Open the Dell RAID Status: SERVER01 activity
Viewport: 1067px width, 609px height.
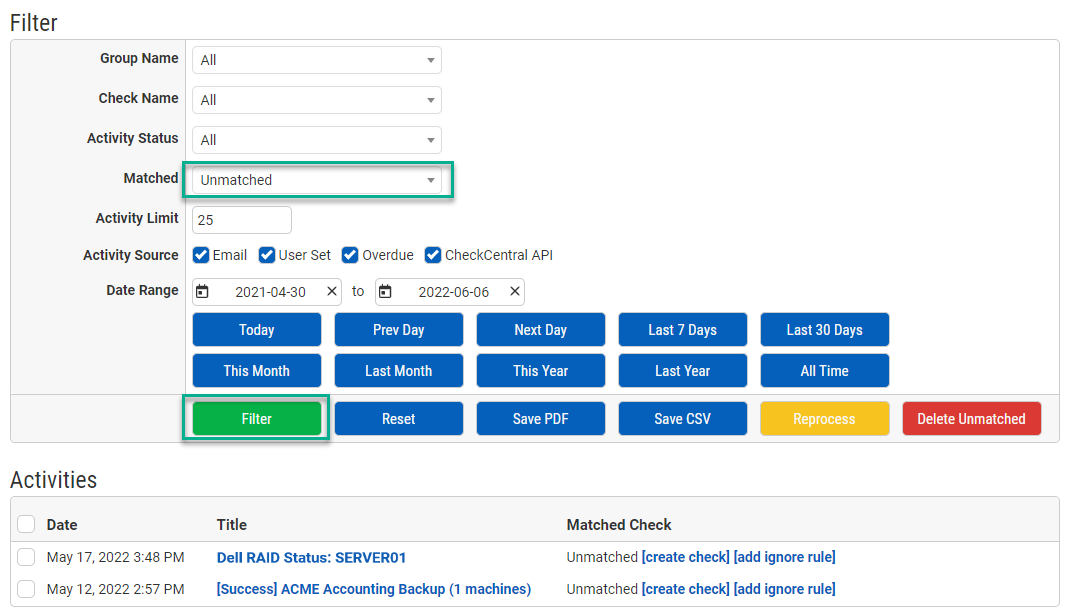pos(311,557)
